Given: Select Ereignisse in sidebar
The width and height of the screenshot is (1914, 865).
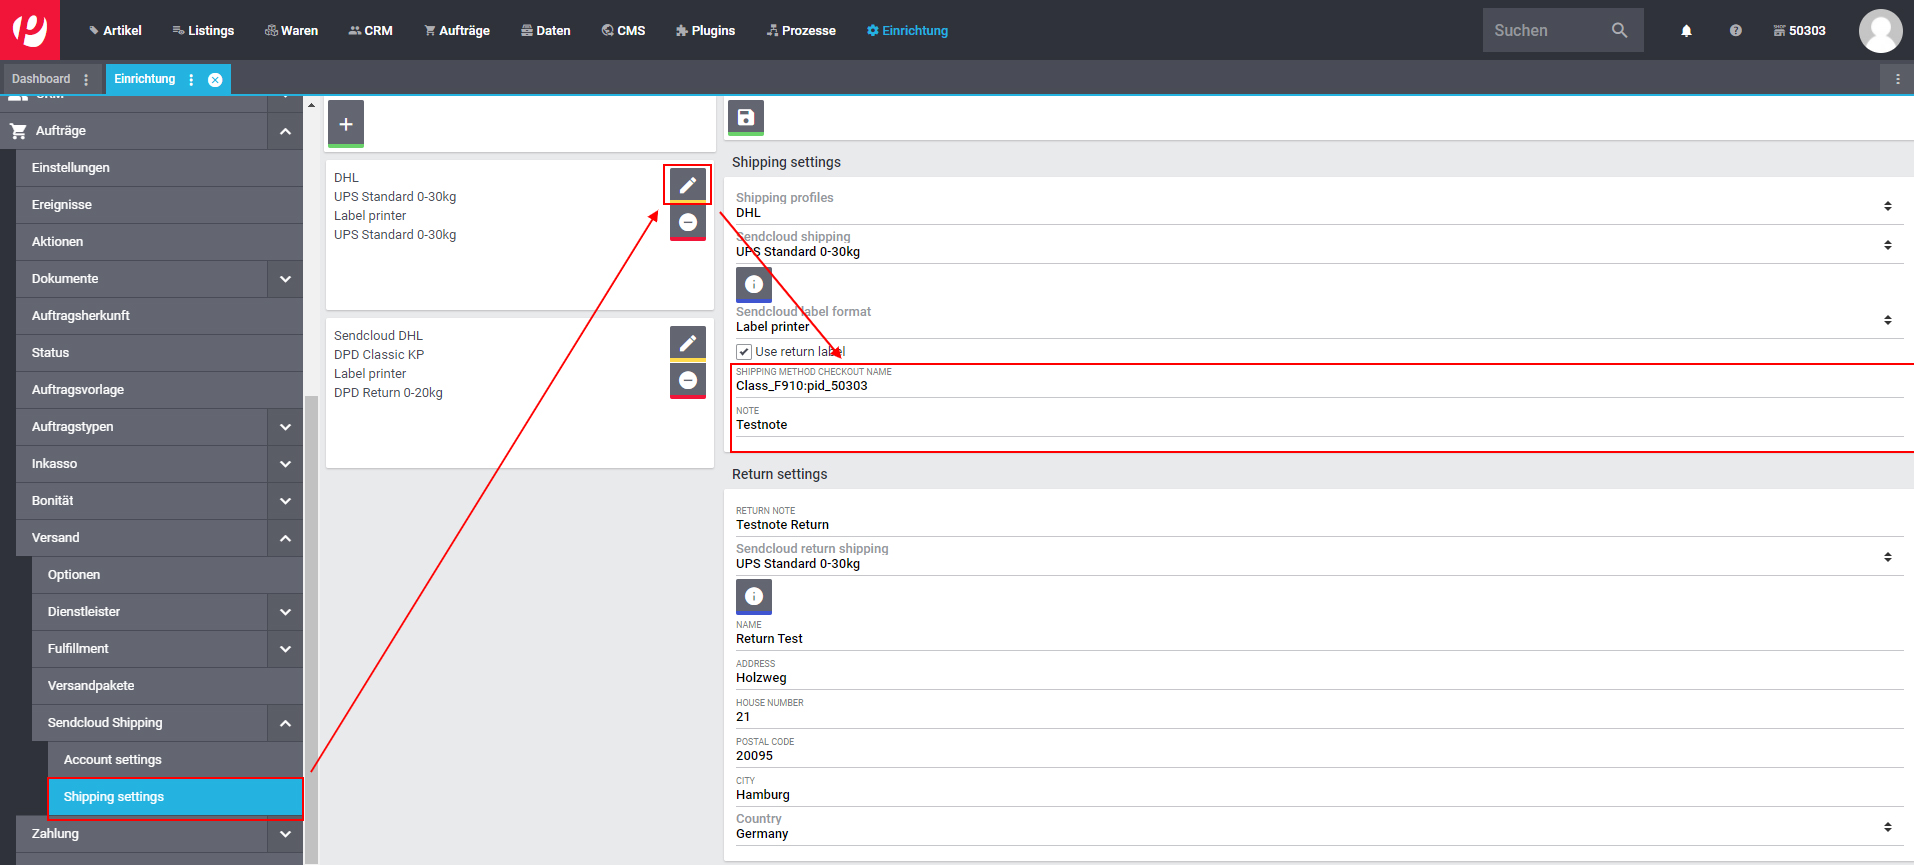Looking at the screenshot, I should (159, 205).
